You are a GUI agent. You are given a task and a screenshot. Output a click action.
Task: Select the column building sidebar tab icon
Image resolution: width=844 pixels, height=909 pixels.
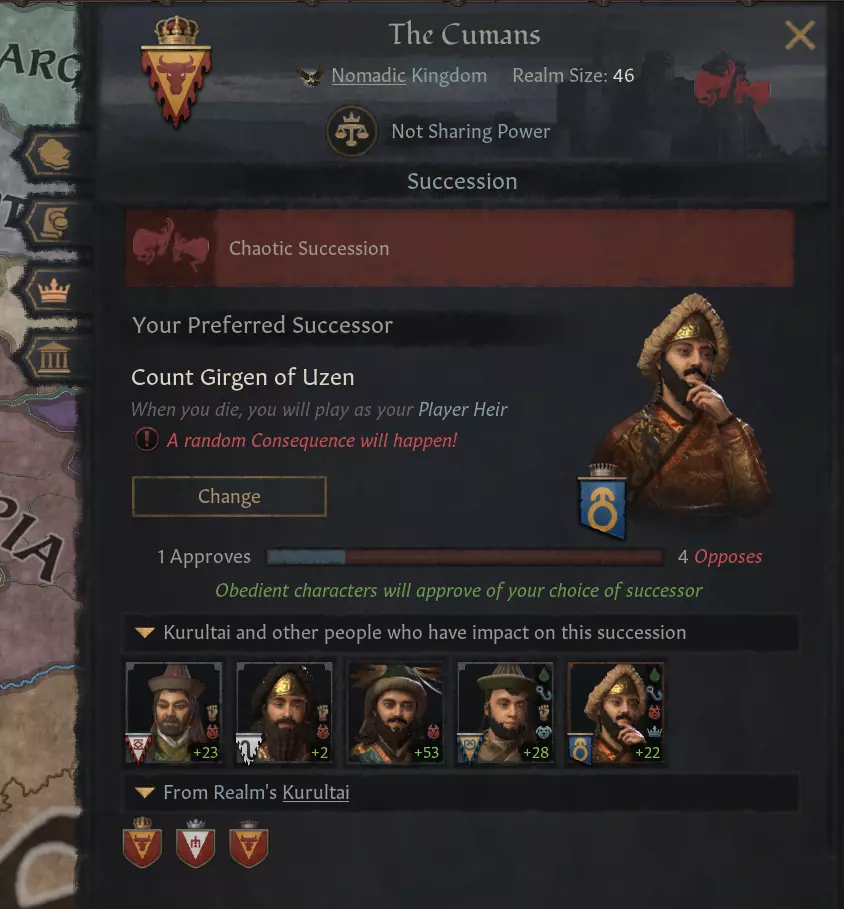(x=54, y=357)
